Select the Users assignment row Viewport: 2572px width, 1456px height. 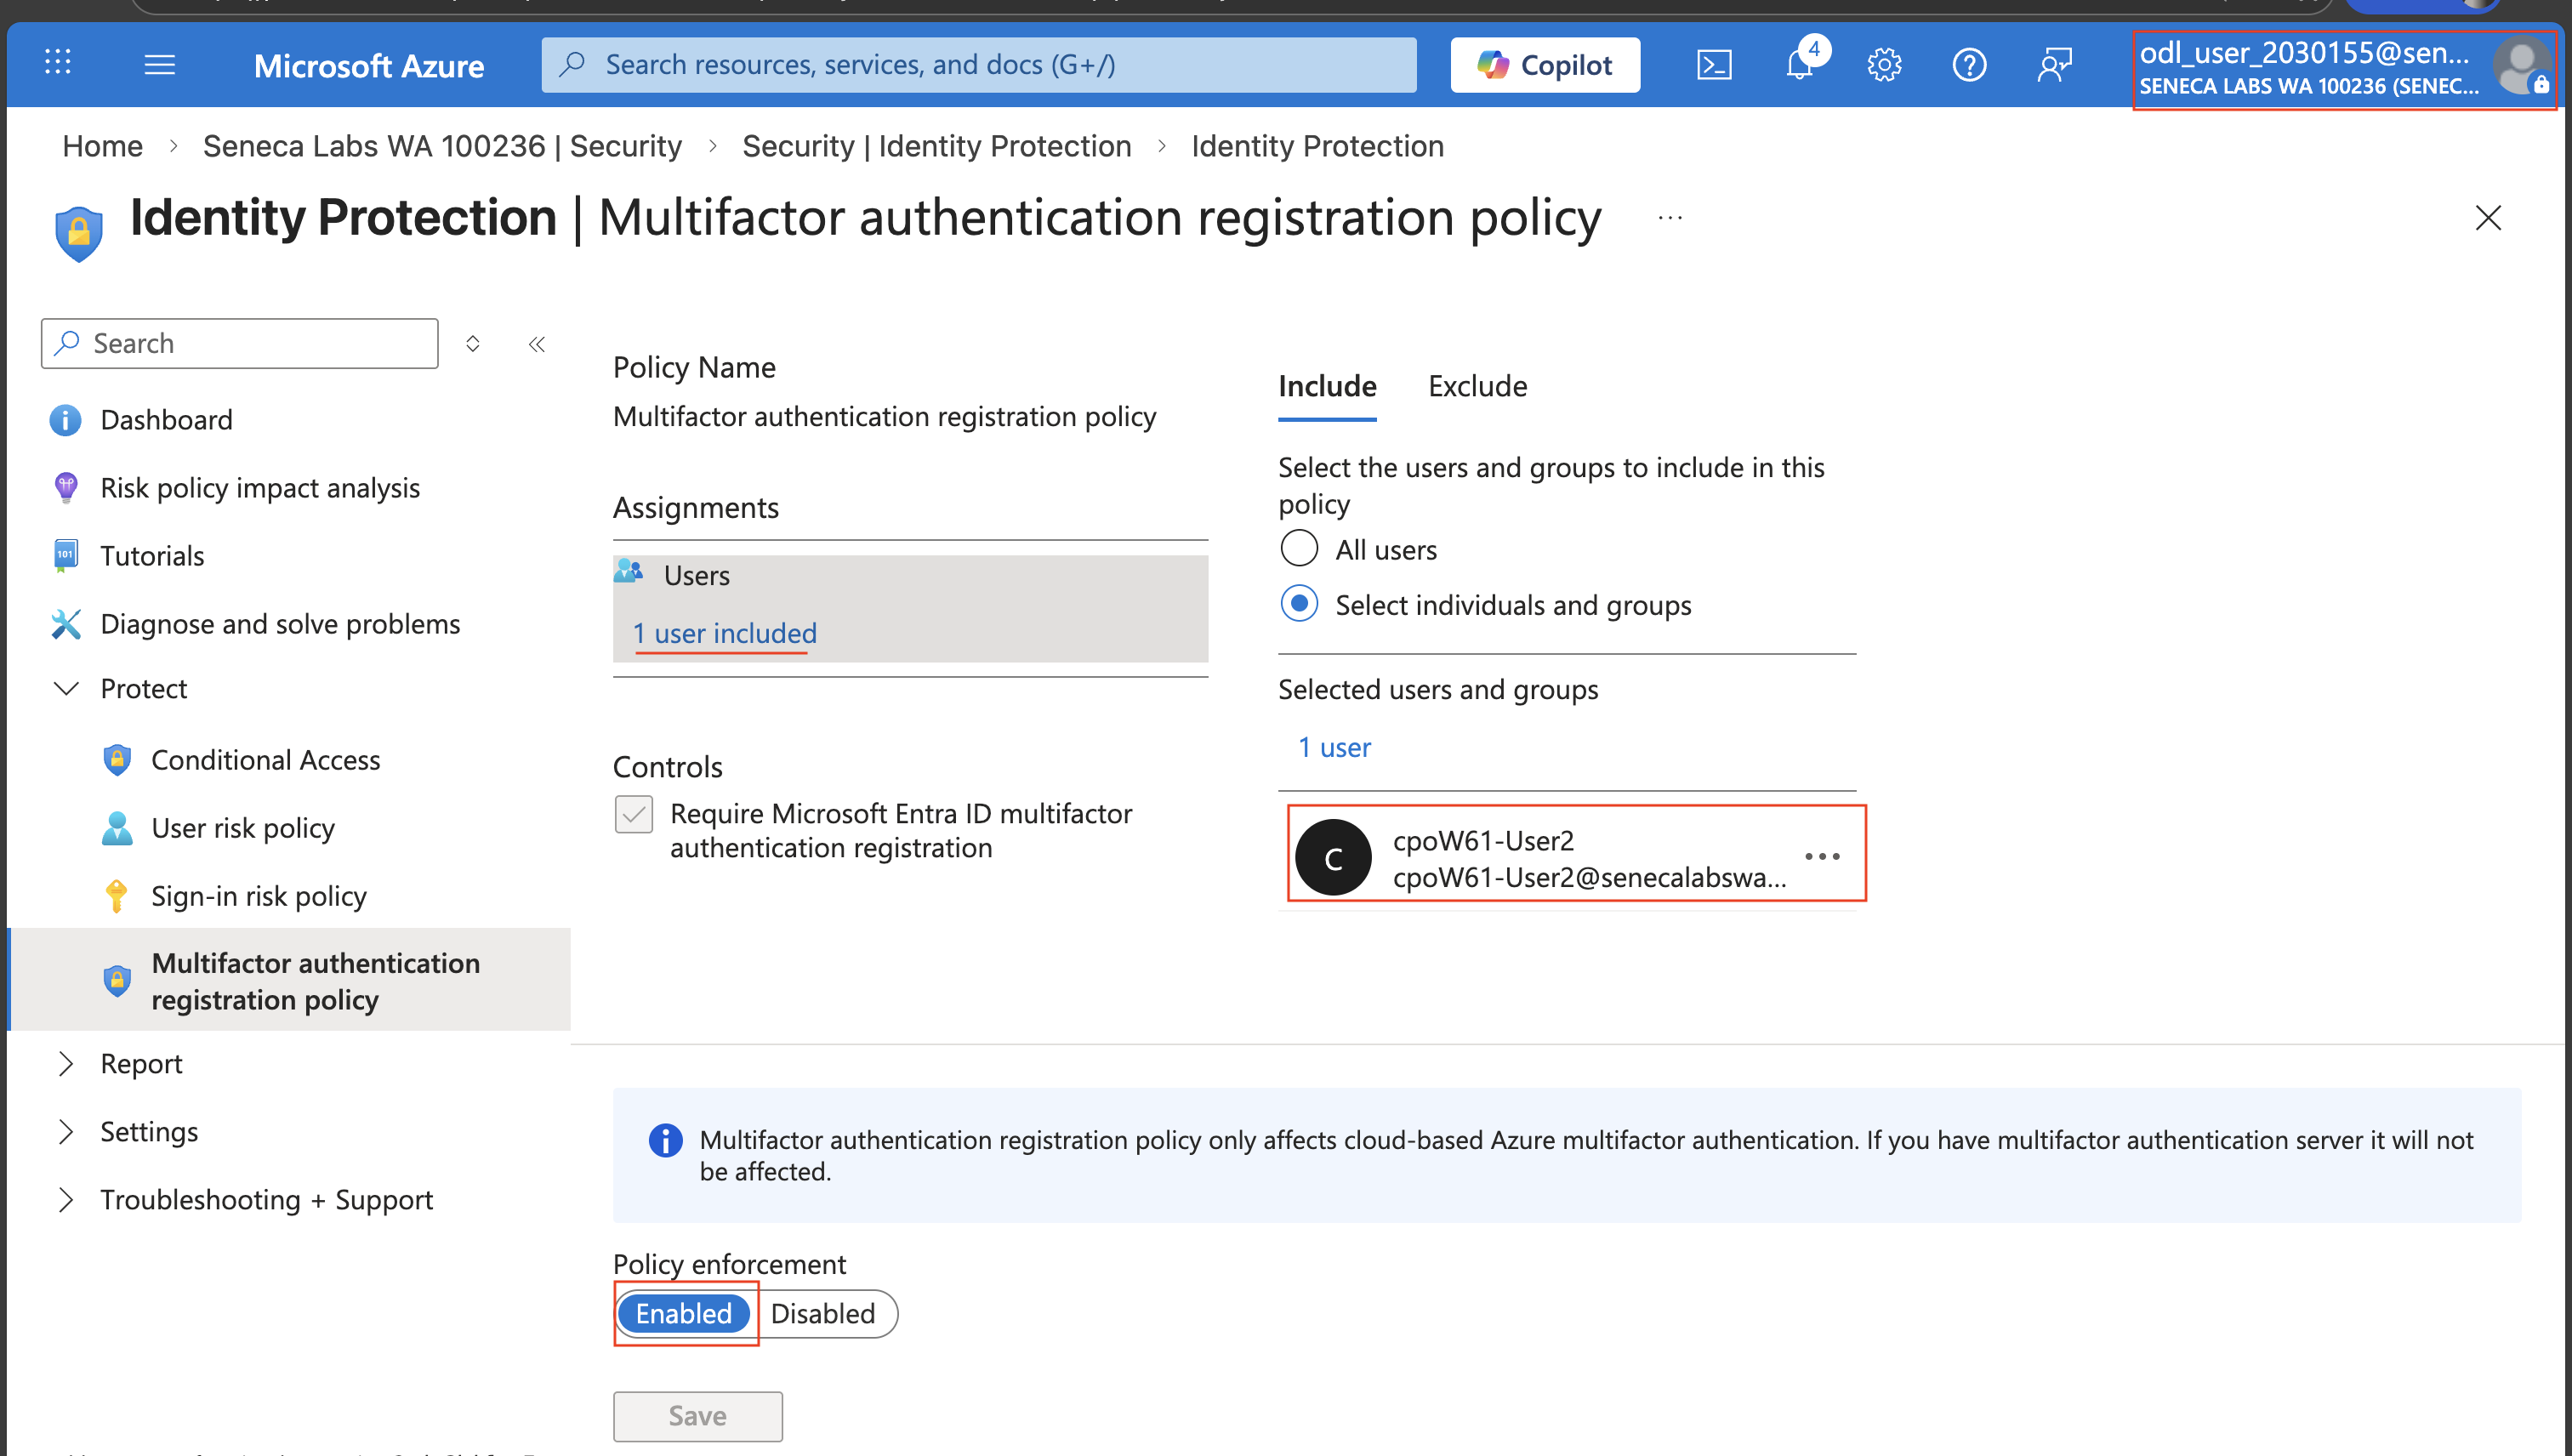pyautogui.click(x=910, y=608)
